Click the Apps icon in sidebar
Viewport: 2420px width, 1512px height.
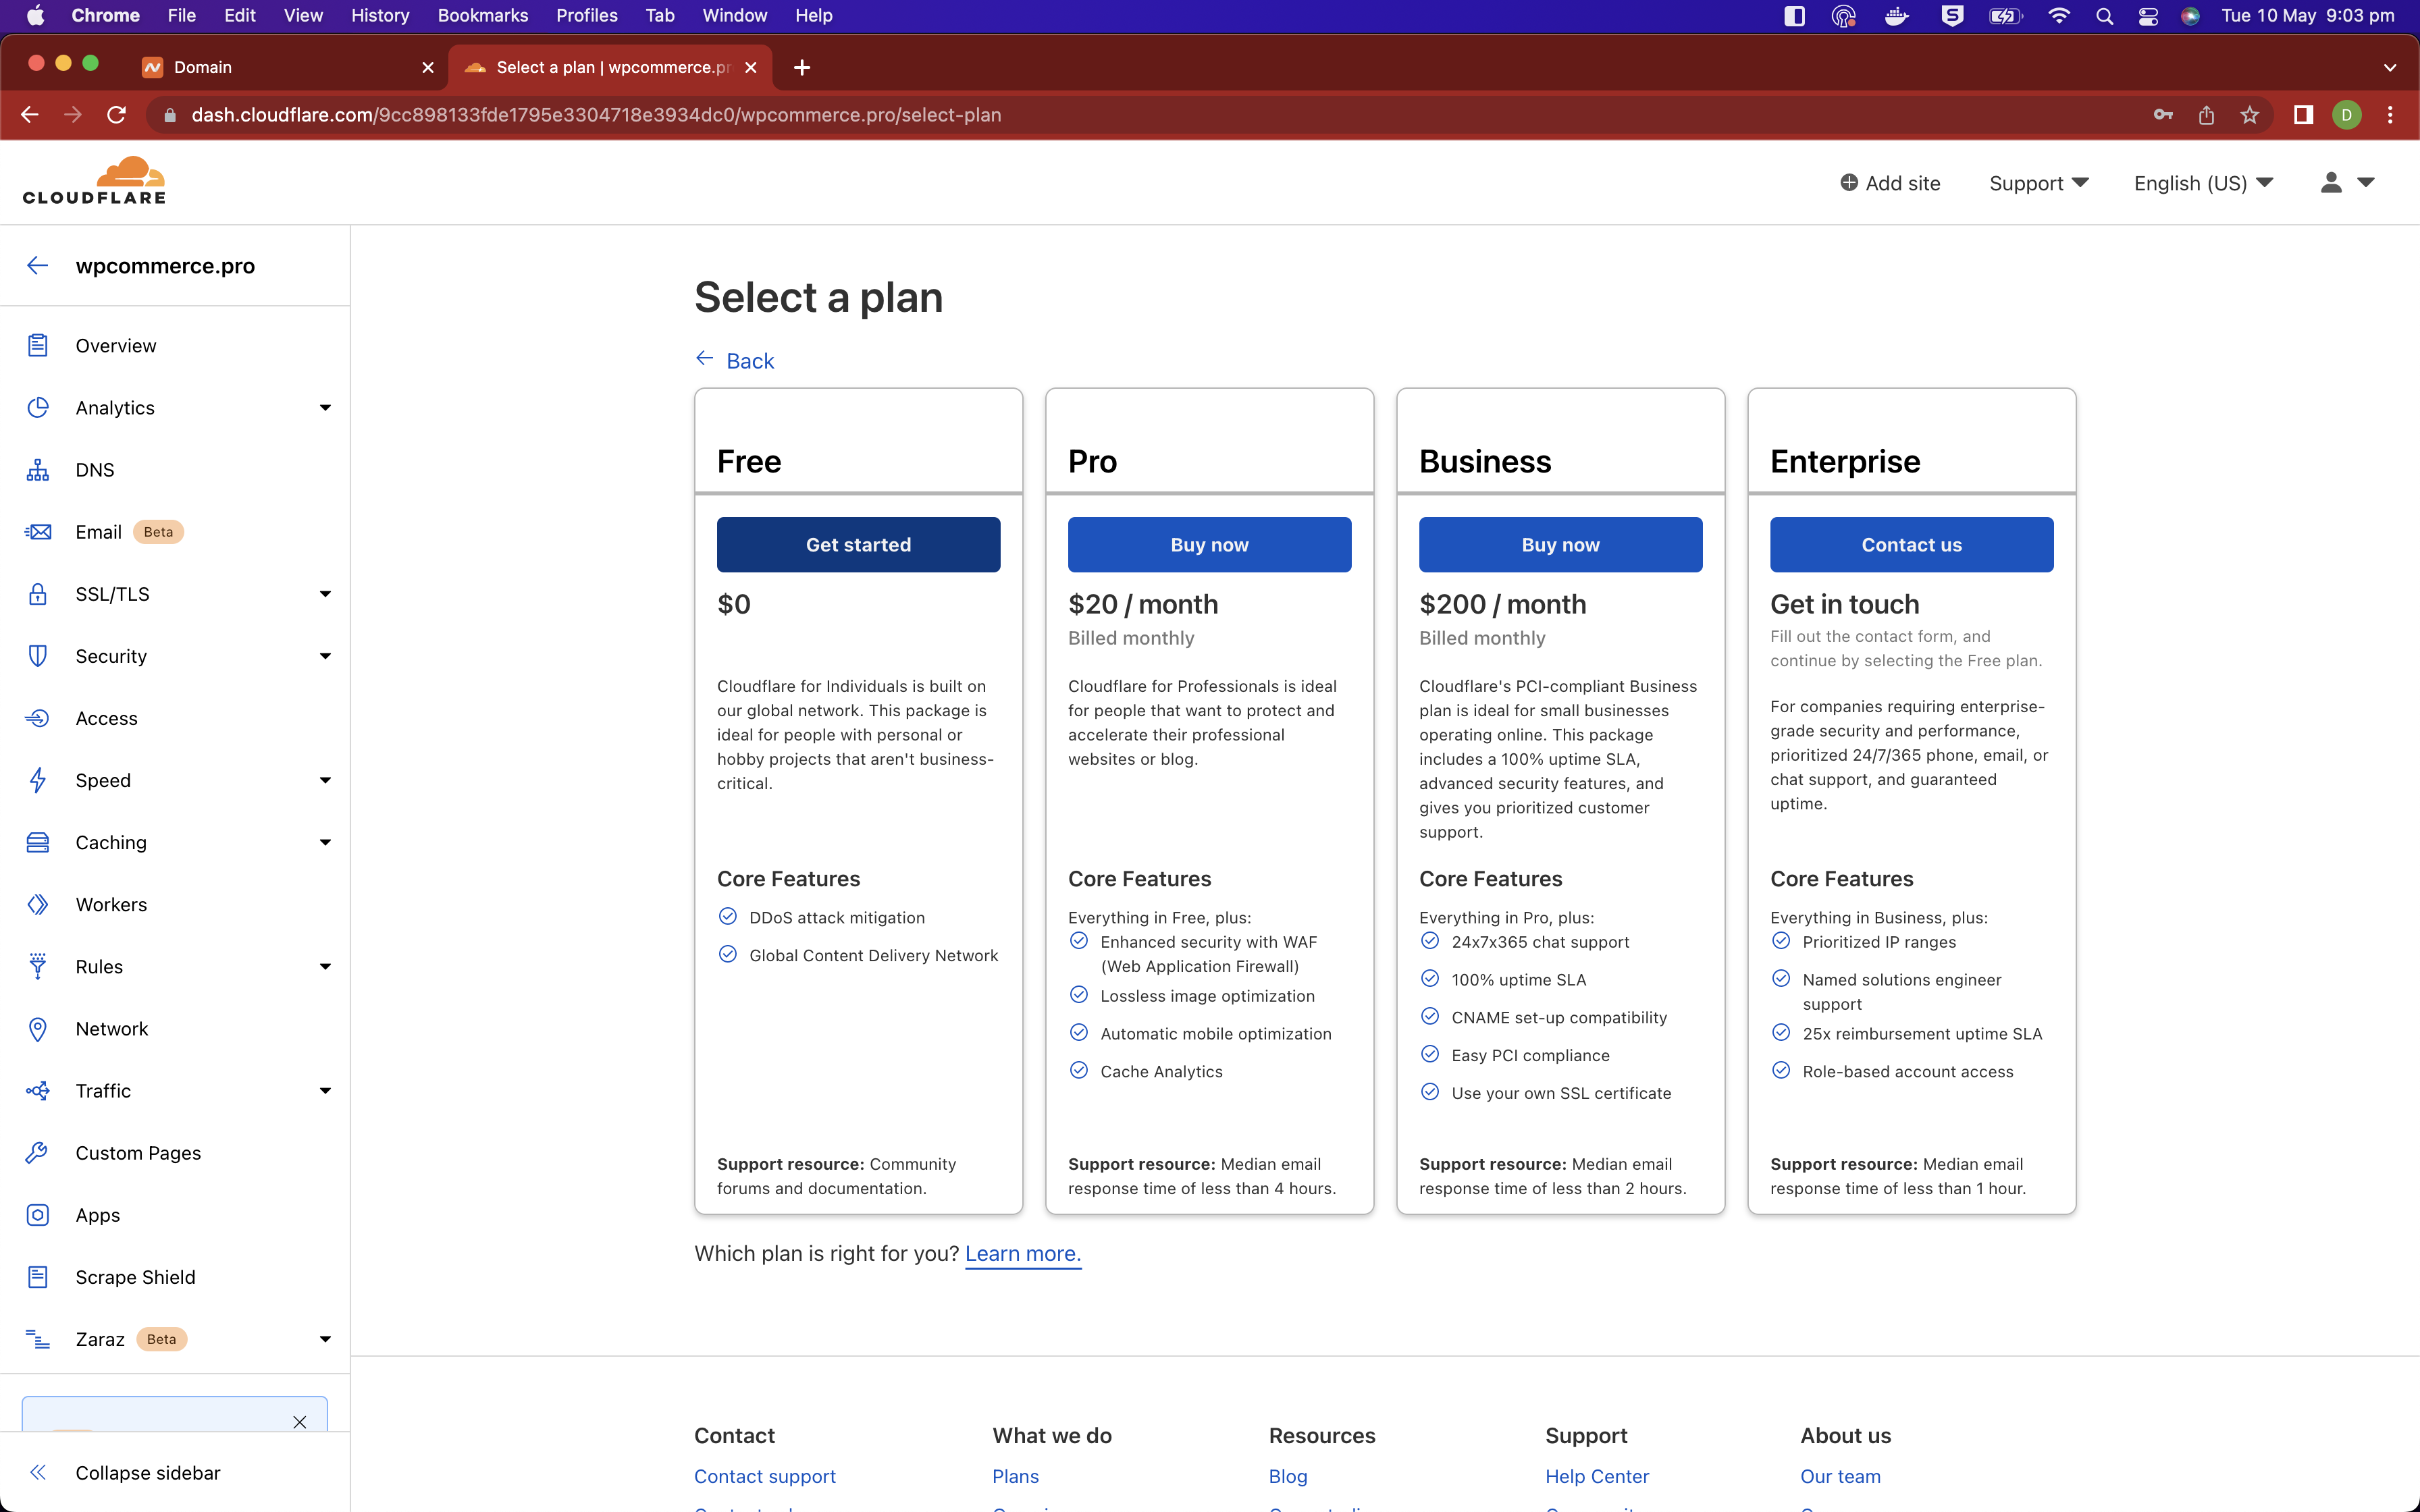(x=38, y=1215)
